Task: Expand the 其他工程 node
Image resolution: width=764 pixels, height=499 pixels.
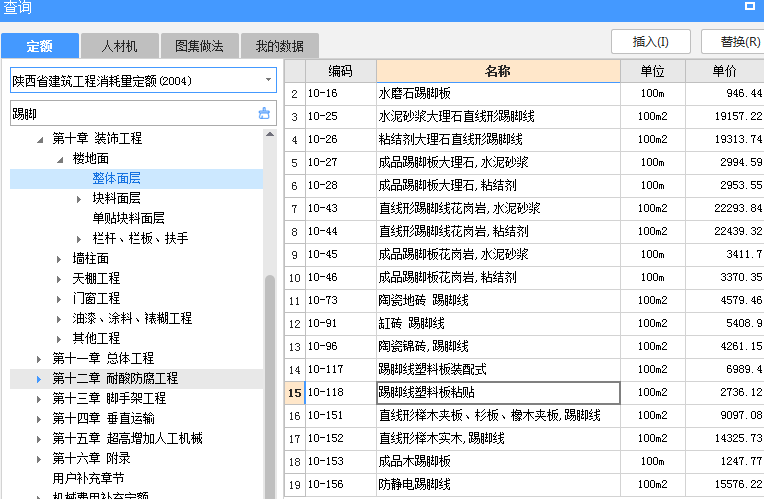Action: pos(59,339)
